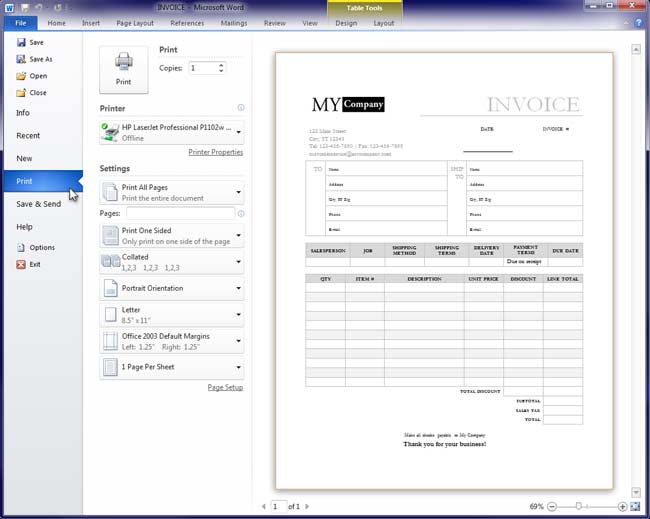Click the Quick Access Save icon in the title bar

(25, 7)
